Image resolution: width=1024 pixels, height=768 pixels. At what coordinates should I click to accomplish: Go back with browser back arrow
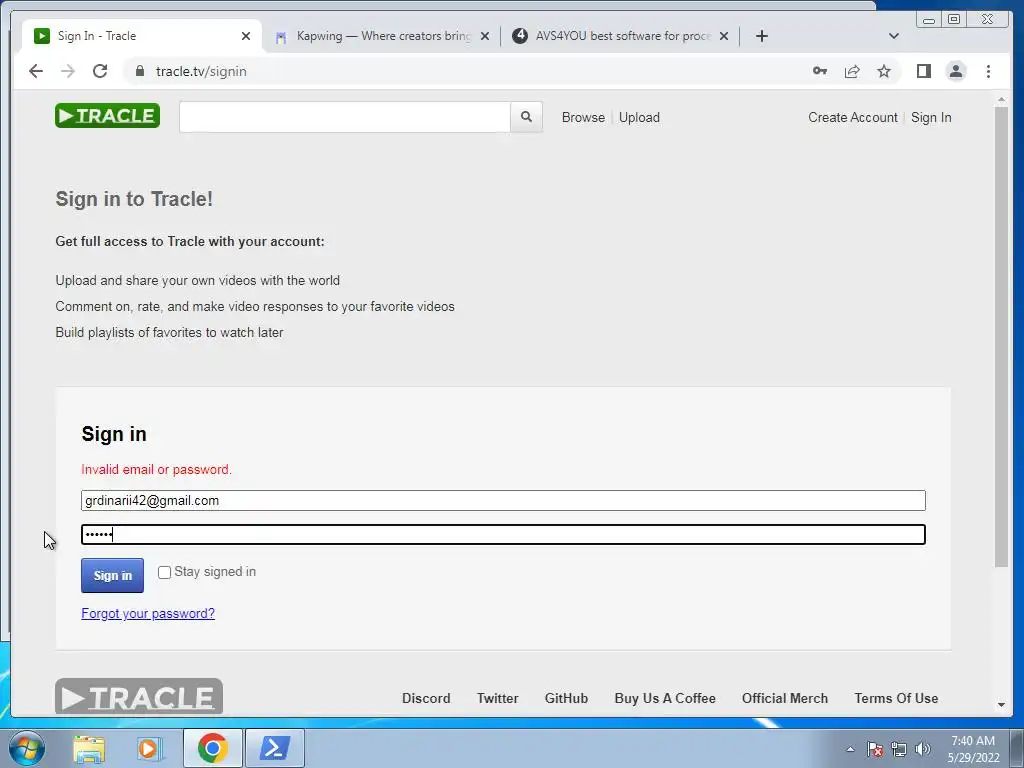36,71
